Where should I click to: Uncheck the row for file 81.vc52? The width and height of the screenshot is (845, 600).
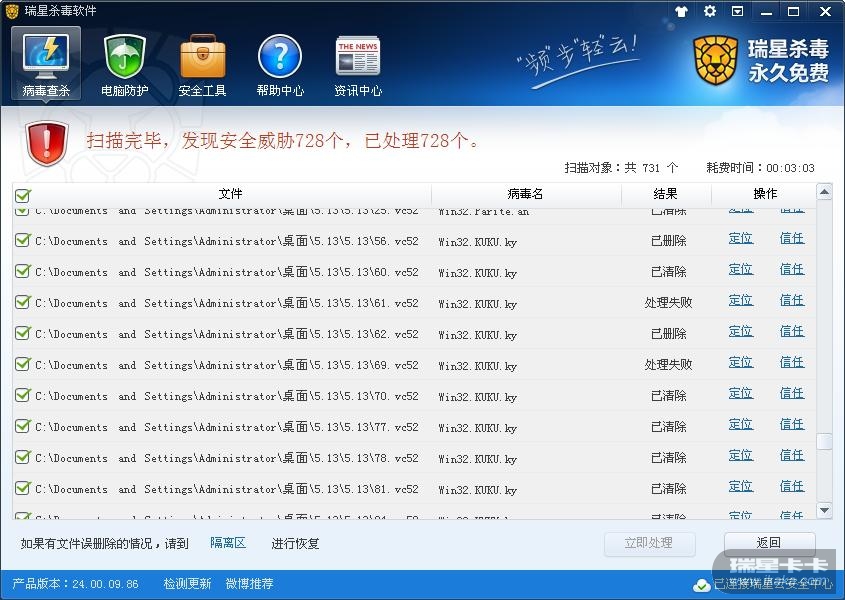23,487
